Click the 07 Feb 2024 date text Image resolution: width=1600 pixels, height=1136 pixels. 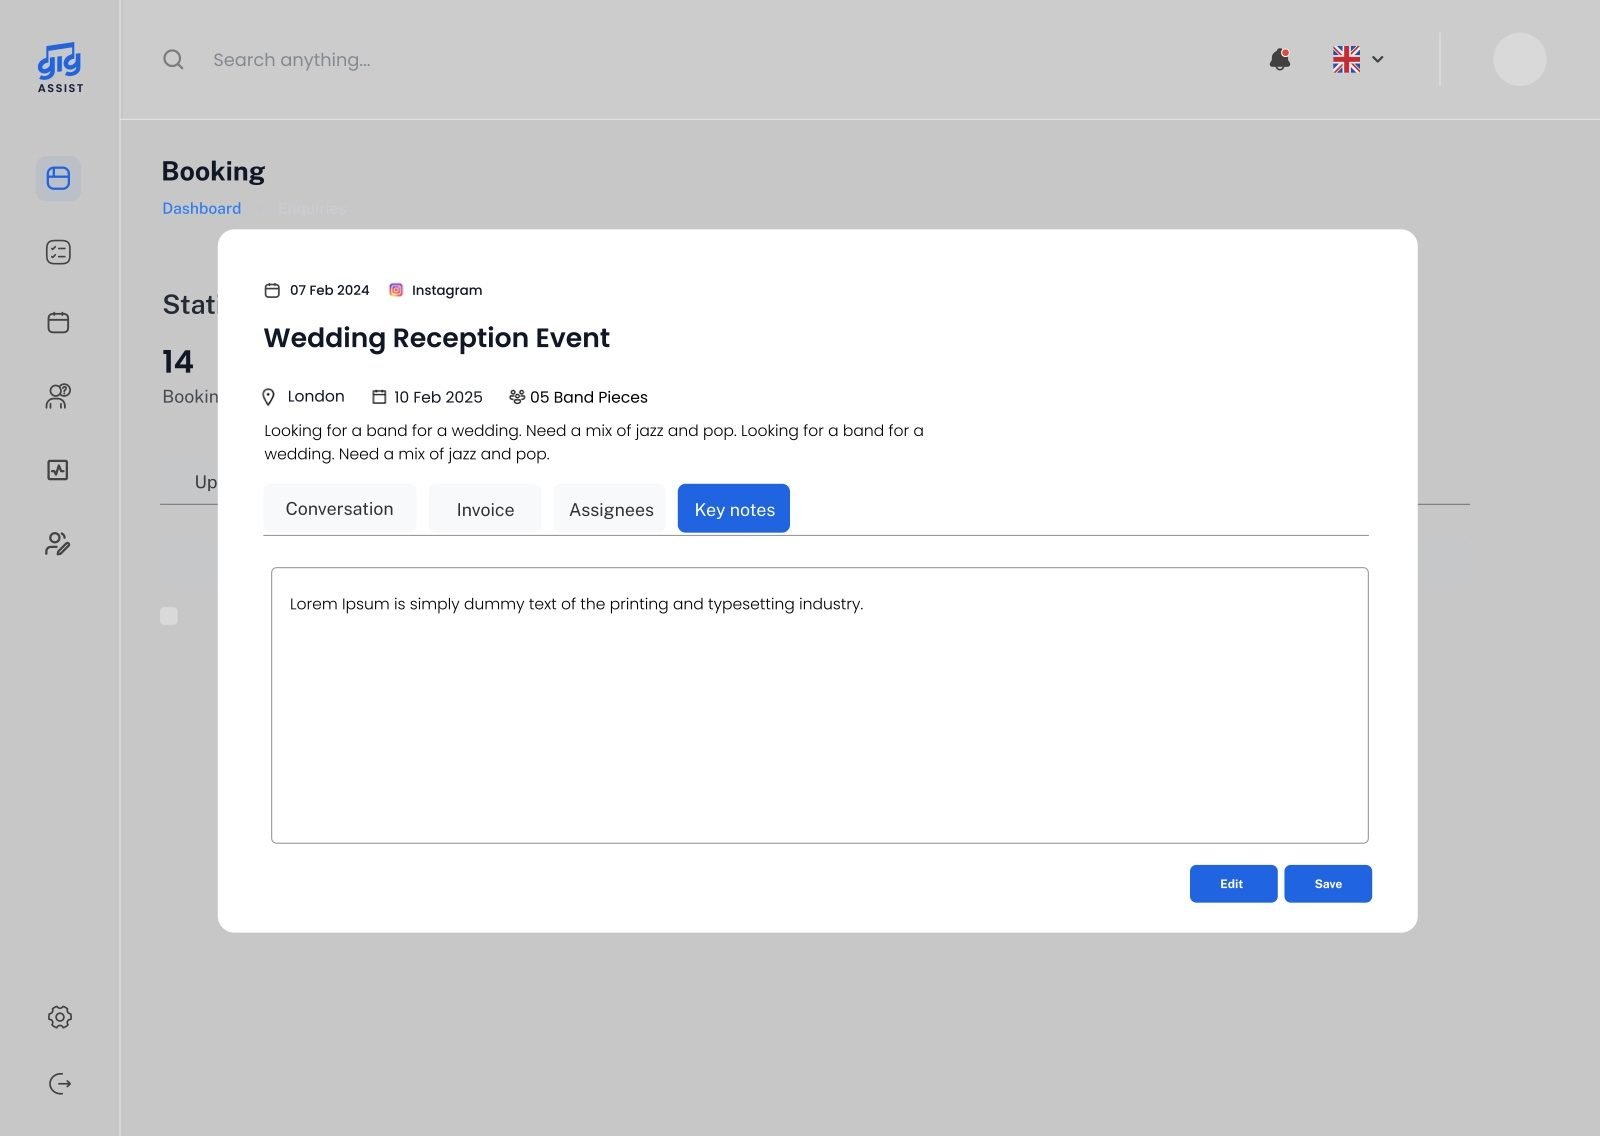(330, 290)
